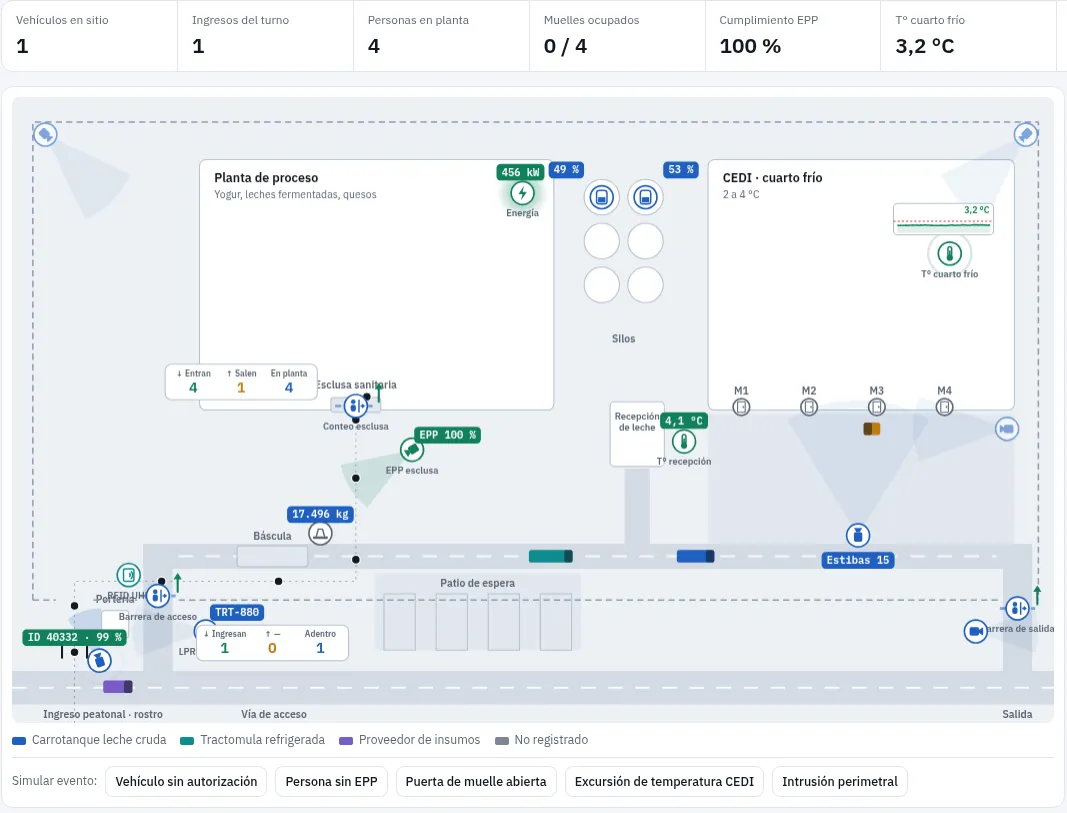Select the silo icon labeled 53 %
Image resolution: width=1067 pixels, height=813 pixels.
coord(645,197)
